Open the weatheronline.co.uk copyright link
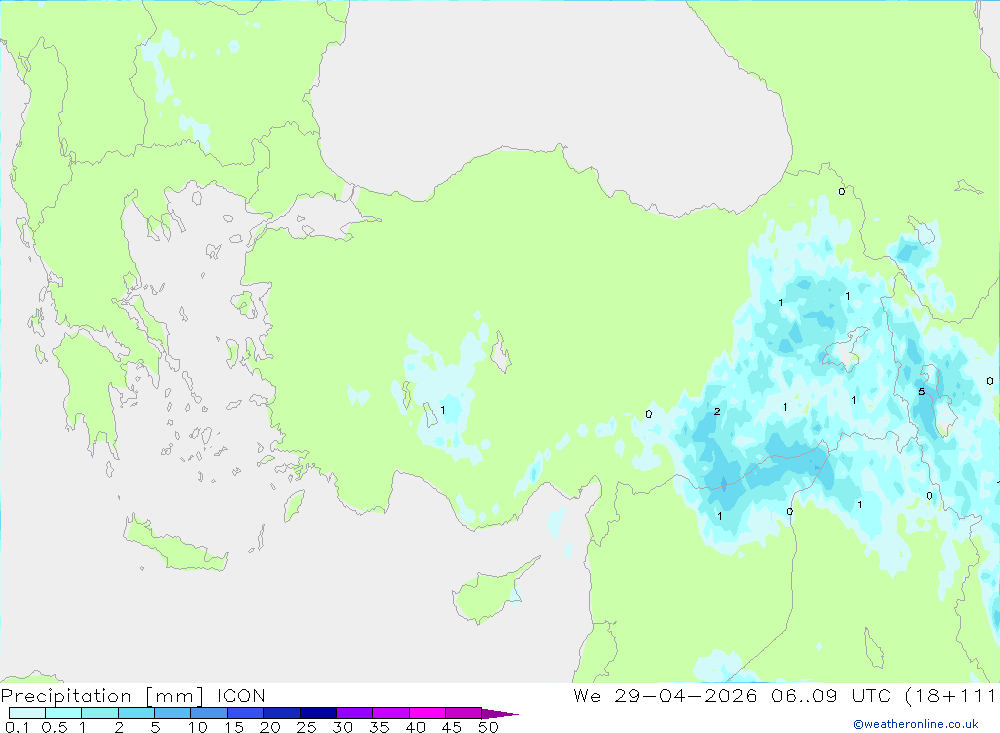Viewport: 1000px width, 733px height. 915,724
